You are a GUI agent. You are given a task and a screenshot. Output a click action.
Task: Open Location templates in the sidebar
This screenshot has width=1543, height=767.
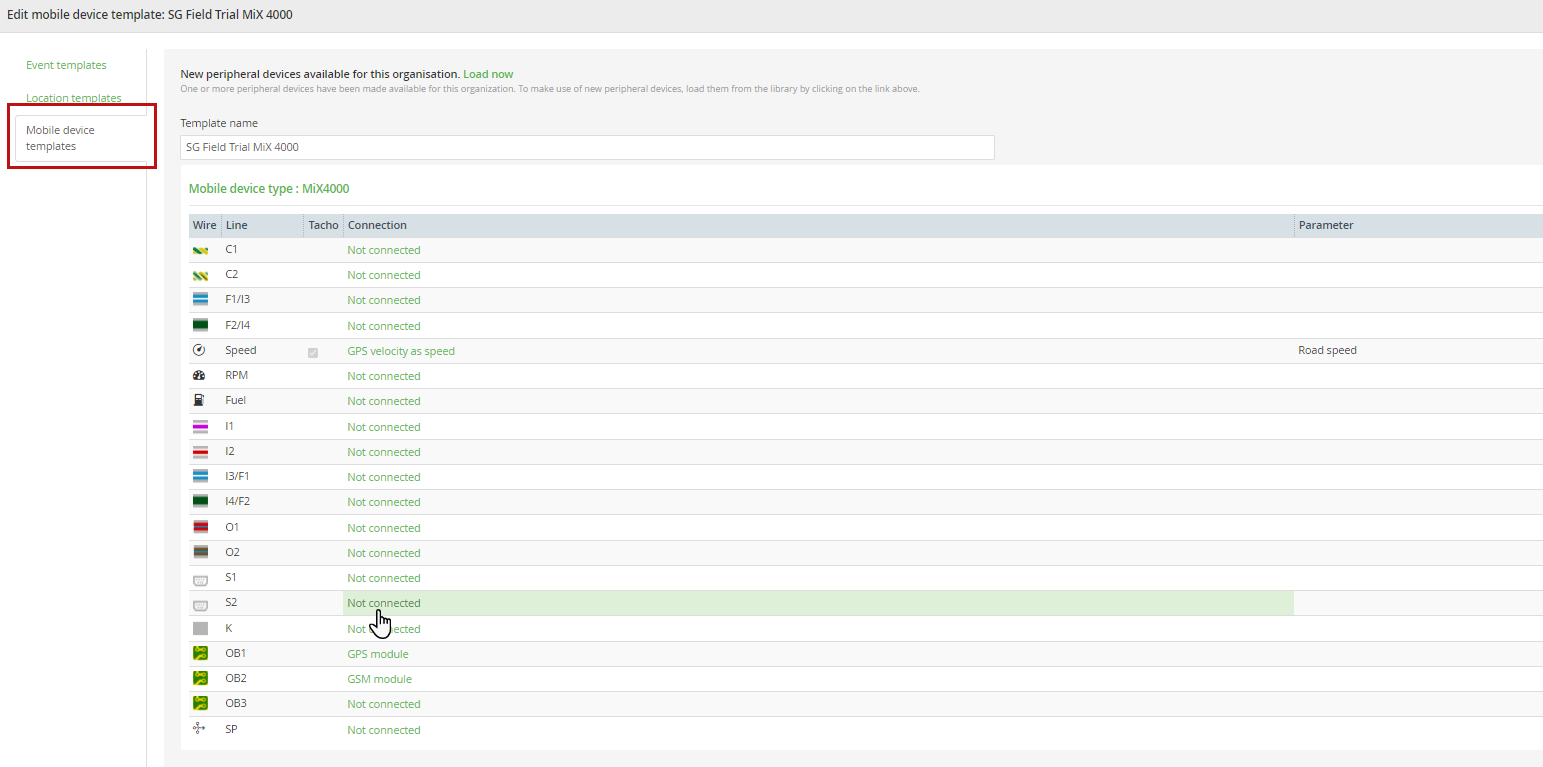click(74, 98)
